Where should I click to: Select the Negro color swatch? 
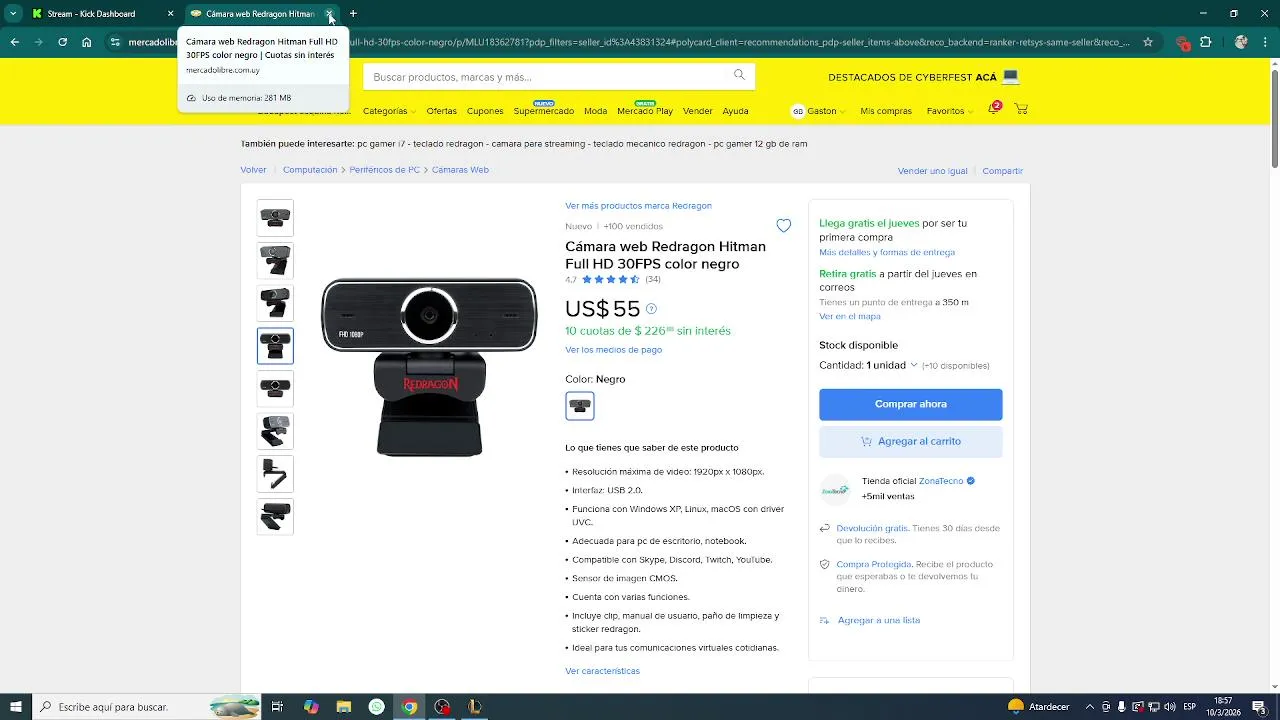[580, 406]
